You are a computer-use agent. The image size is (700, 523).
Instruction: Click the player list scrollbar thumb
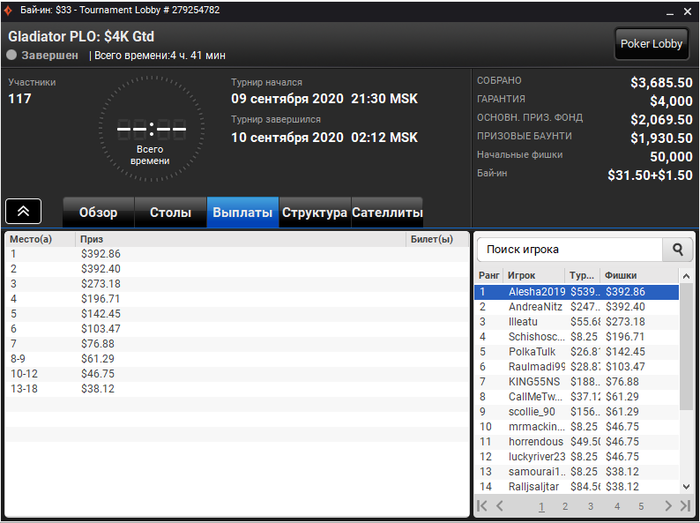(x=686, y=346)
